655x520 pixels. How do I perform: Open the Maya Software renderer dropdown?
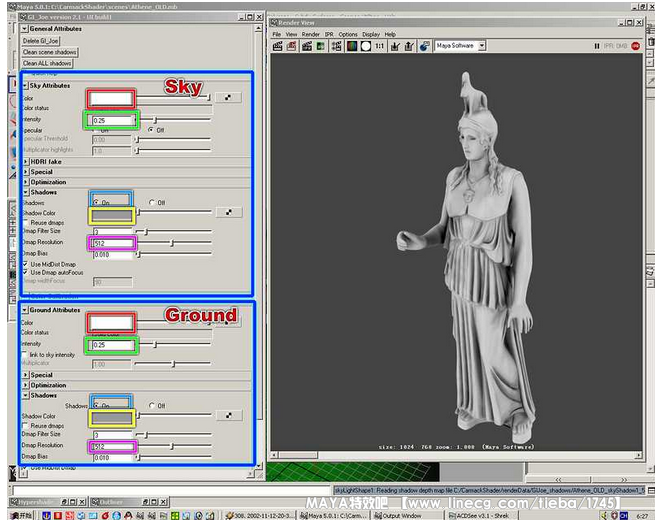(482, 46)
